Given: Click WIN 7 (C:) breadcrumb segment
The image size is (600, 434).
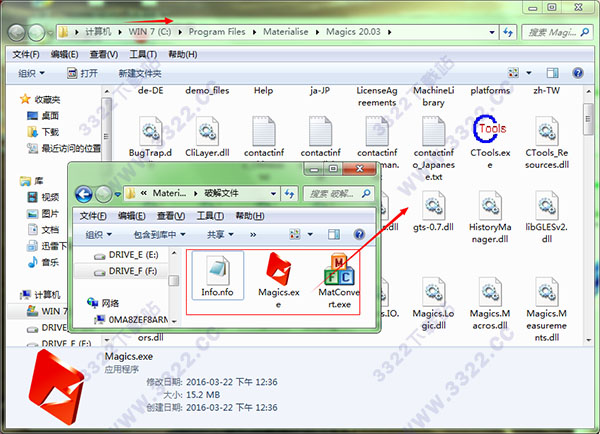Looking at the screenshot, I should point(150,32).
